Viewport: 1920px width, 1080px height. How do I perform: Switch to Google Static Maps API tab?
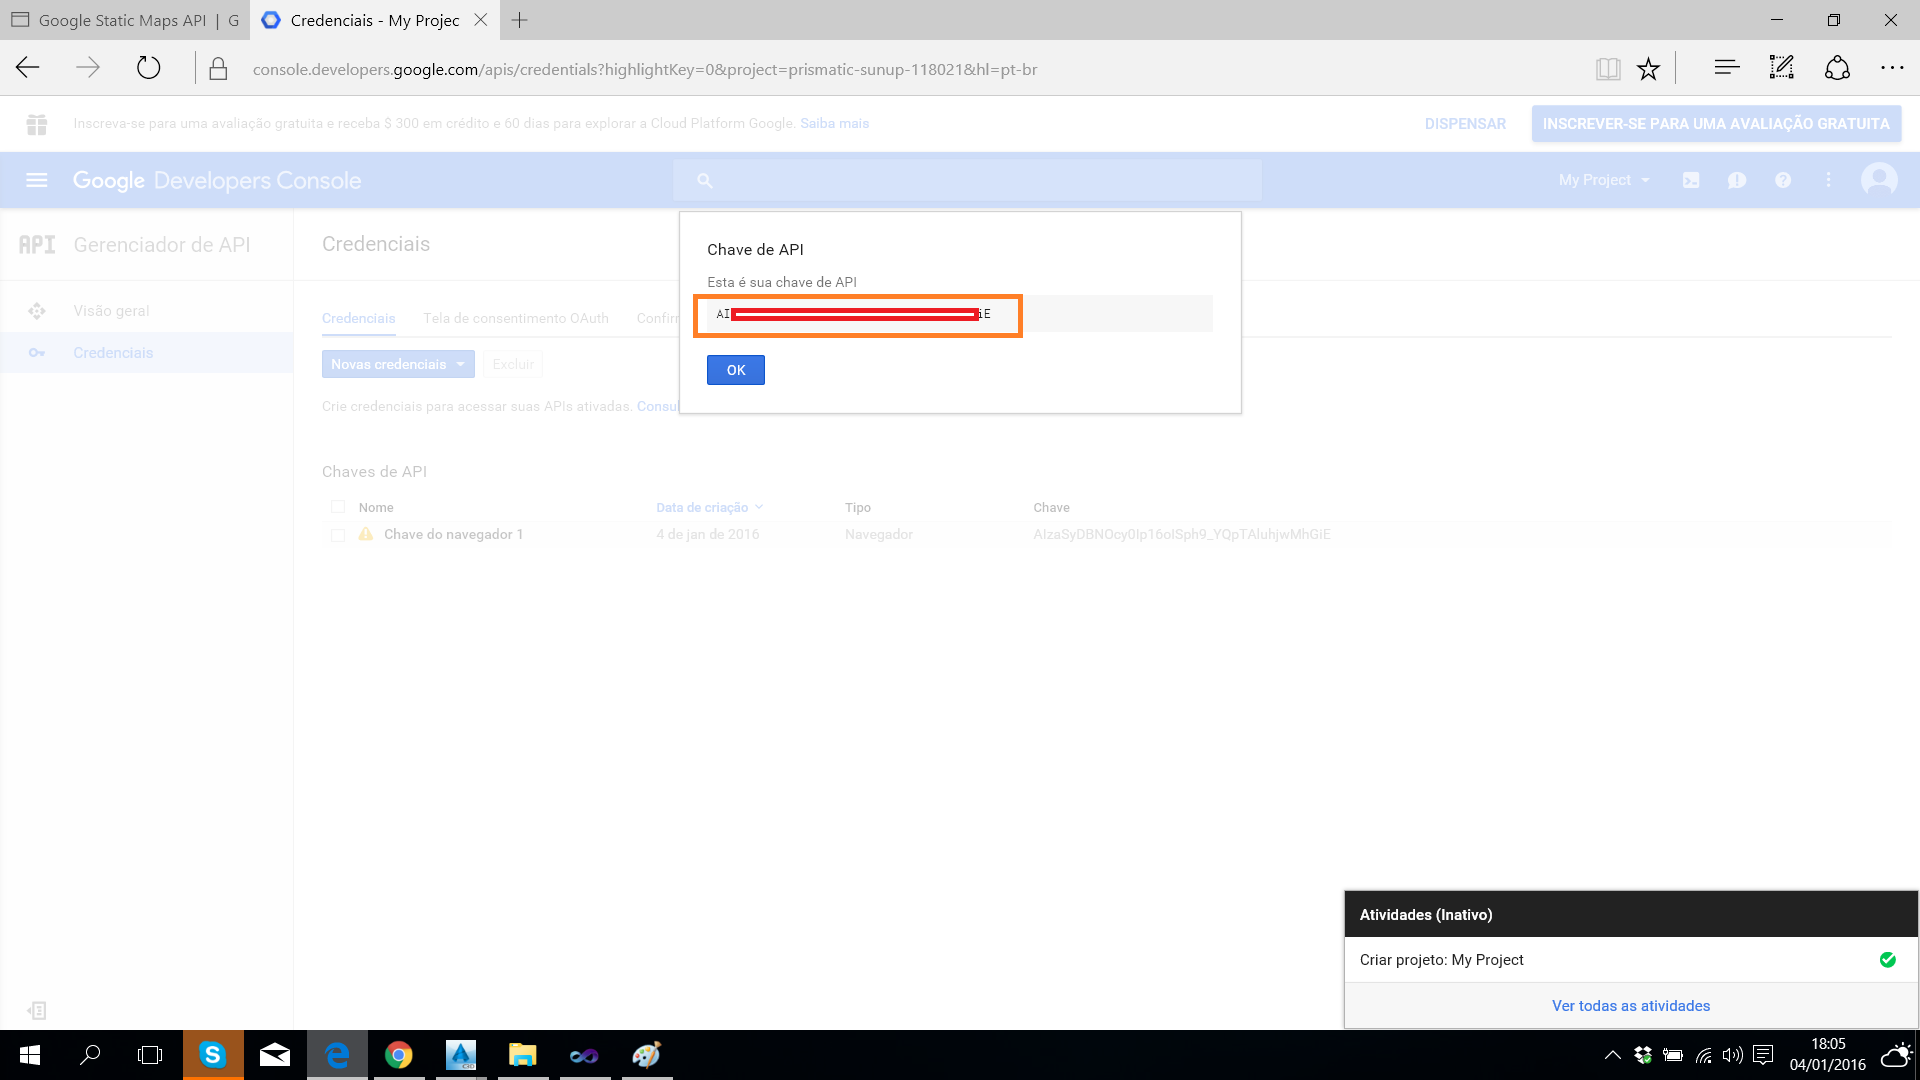coord(124,20)
